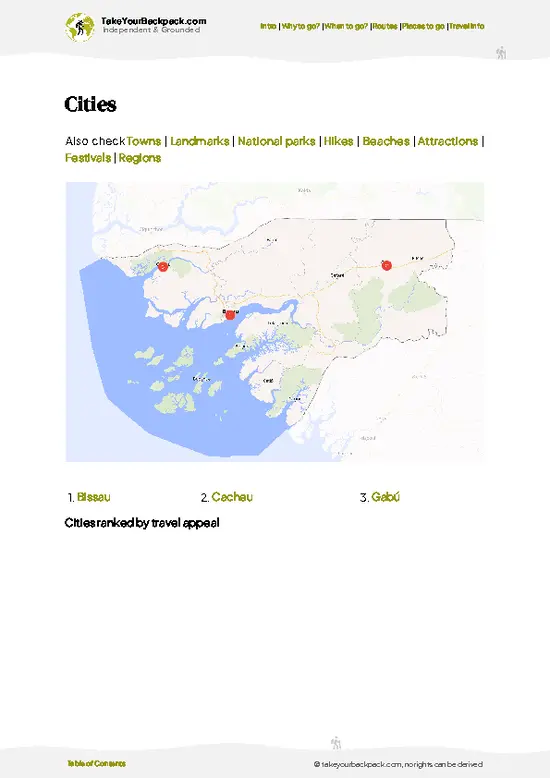Open the Intro navigation link
Image resolution: width=550 pixels, height=778 pixels.
tap(268, 26)
